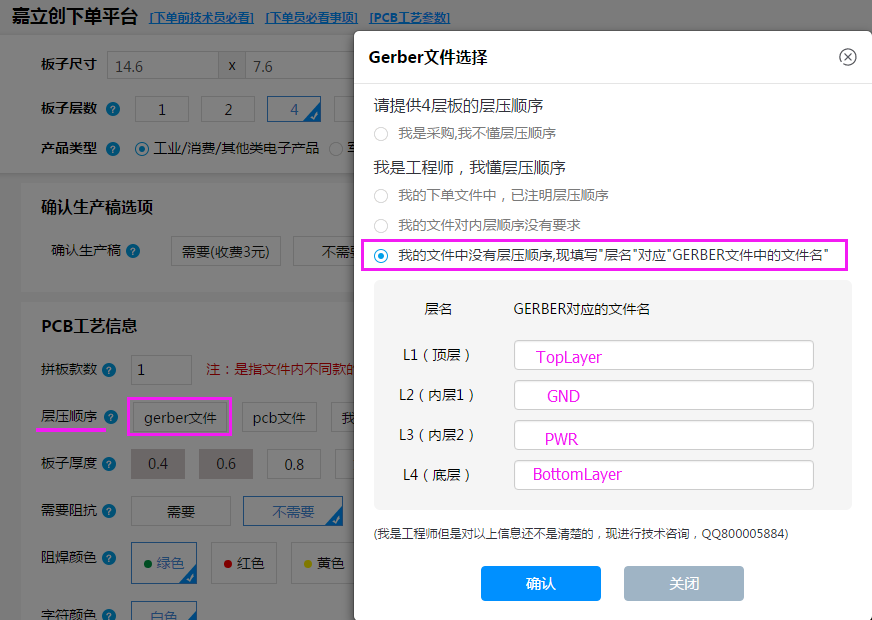Select 工业/消费/其他类电子产品 product type
Screen dimensions: 872x620
142,148
